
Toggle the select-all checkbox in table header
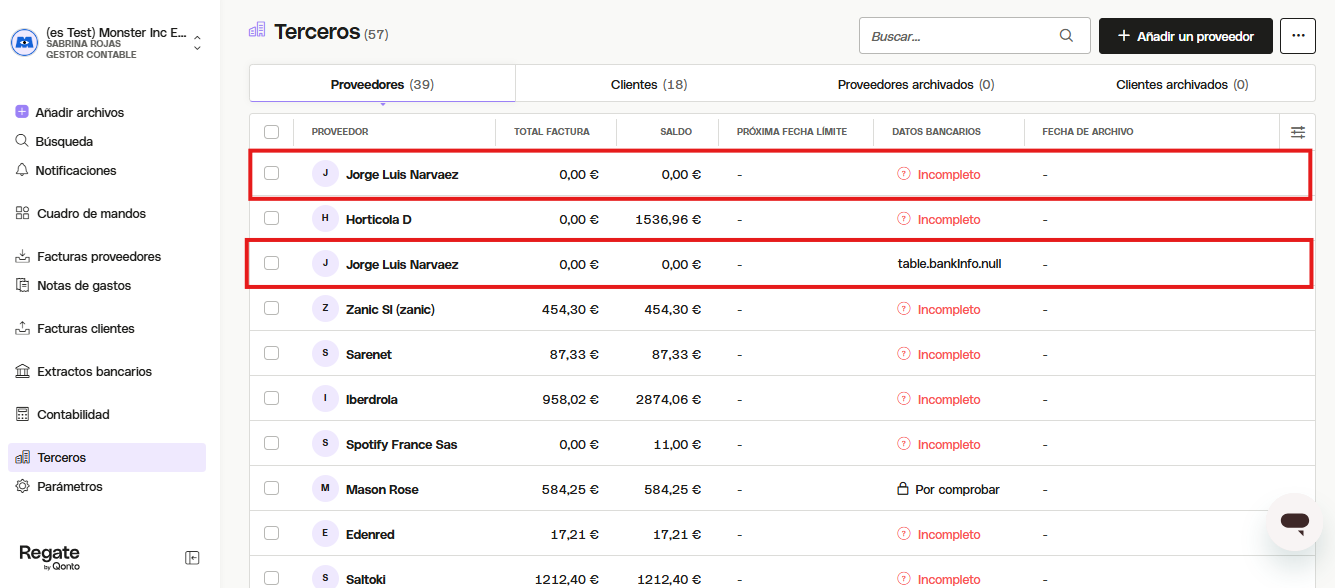[271, 132]
